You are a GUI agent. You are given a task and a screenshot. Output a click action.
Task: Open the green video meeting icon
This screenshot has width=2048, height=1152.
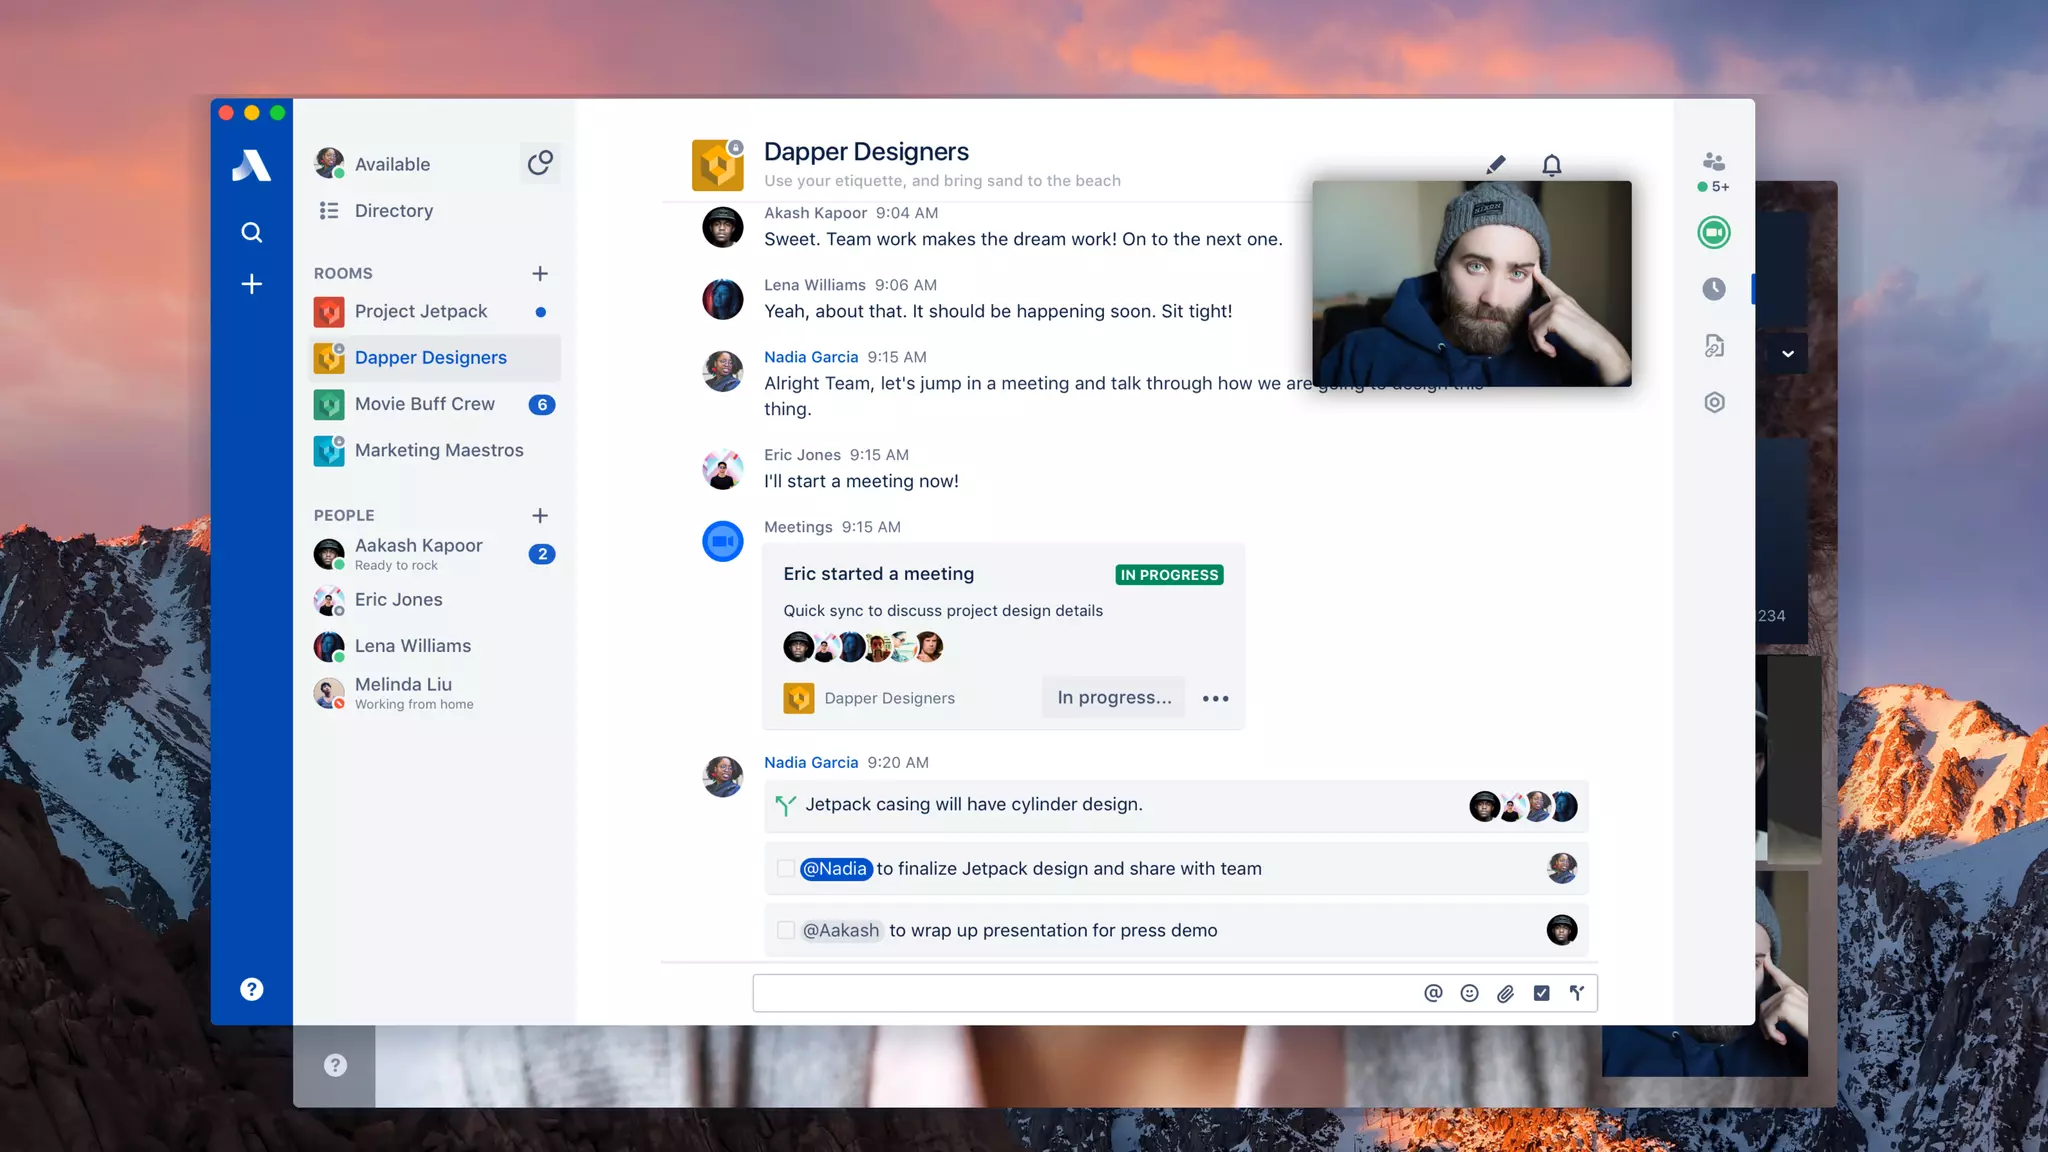(1713, 233)
